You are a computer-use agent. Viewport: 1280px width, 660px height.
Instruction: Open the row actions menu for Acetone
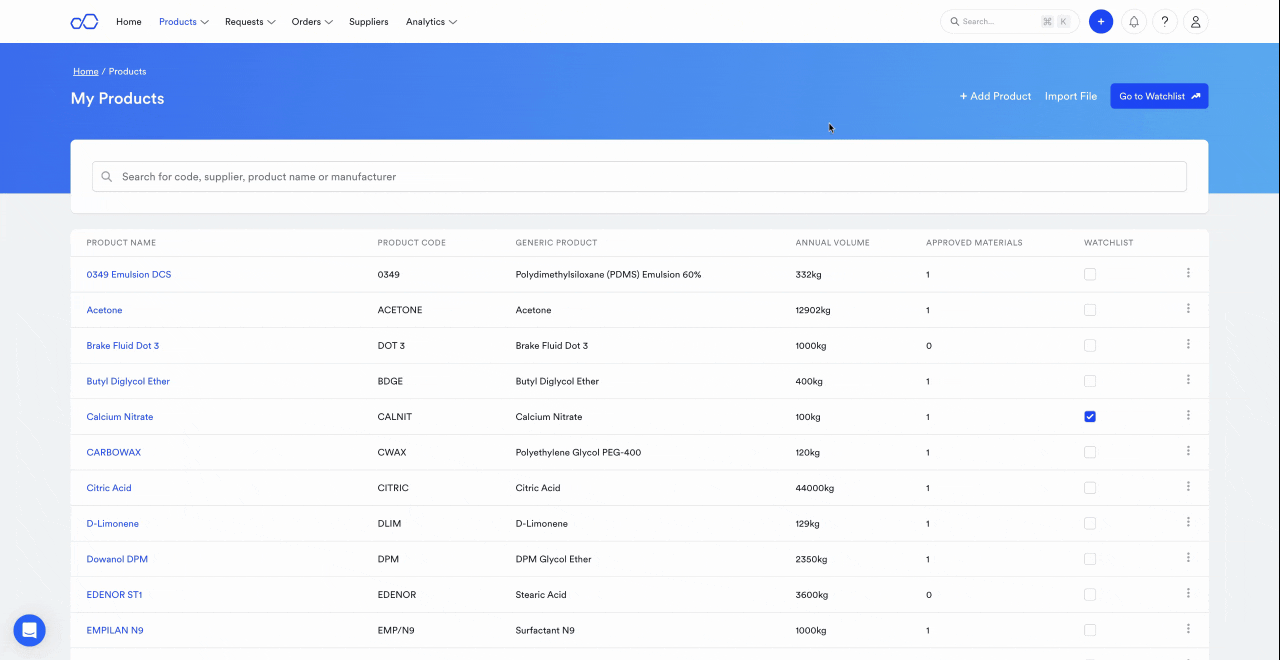pos(1188,309)
